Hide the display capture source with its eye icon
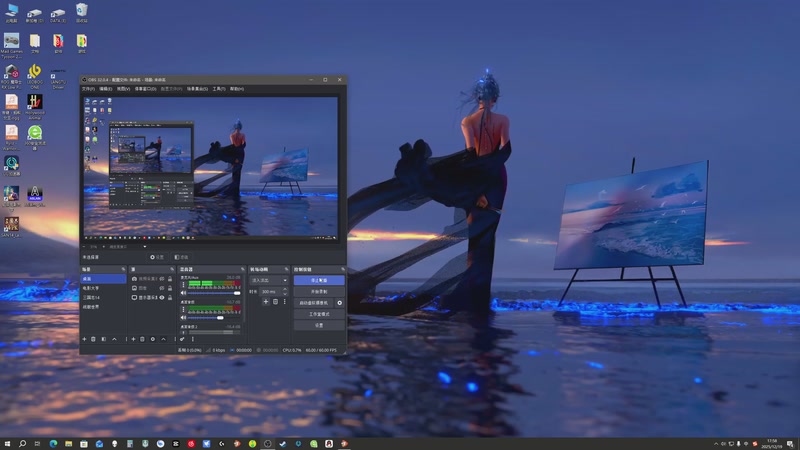 pyautogui.click(x=162, y=297)
